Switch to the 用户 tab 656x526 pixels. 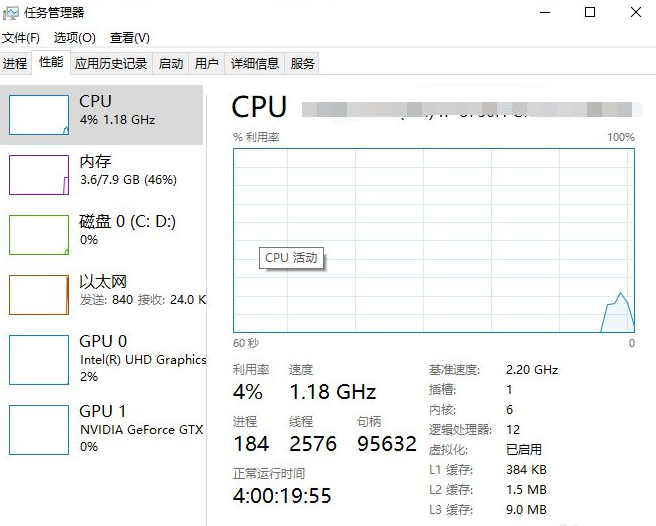tap(207, 64)
